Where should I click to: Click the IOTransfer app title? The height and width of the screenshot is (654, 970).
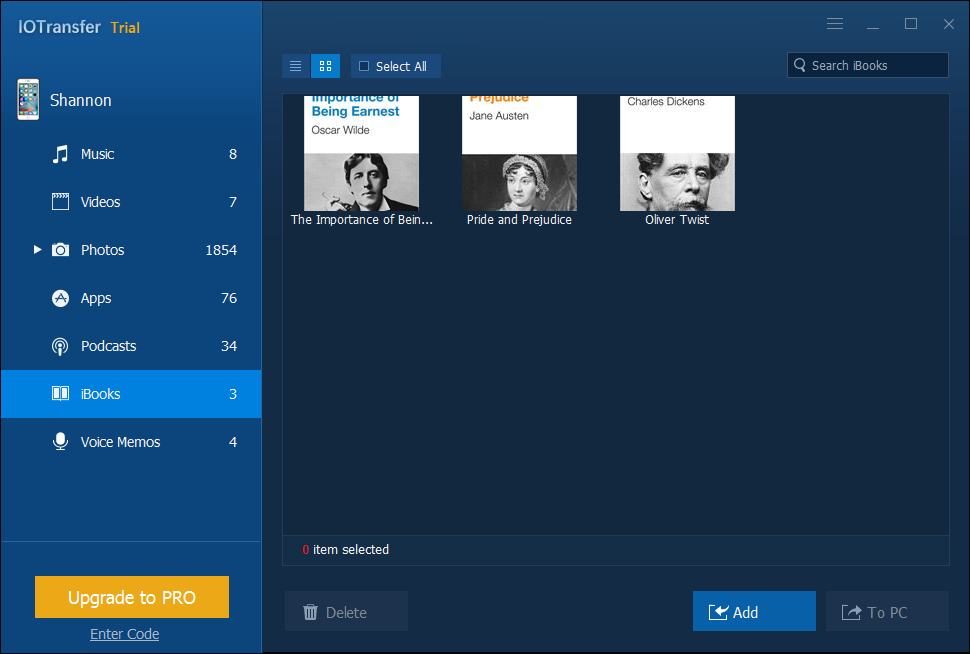59,27
